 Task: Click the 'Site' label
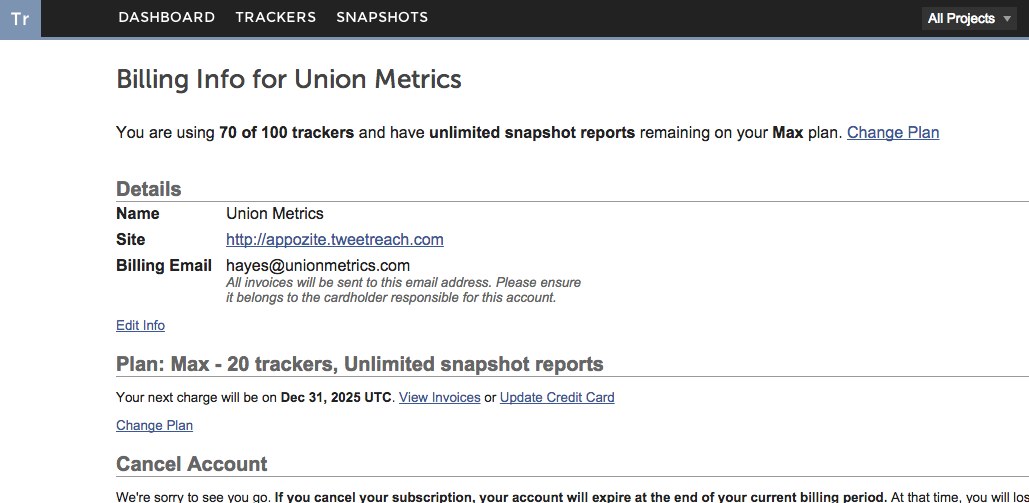(131, 240)
